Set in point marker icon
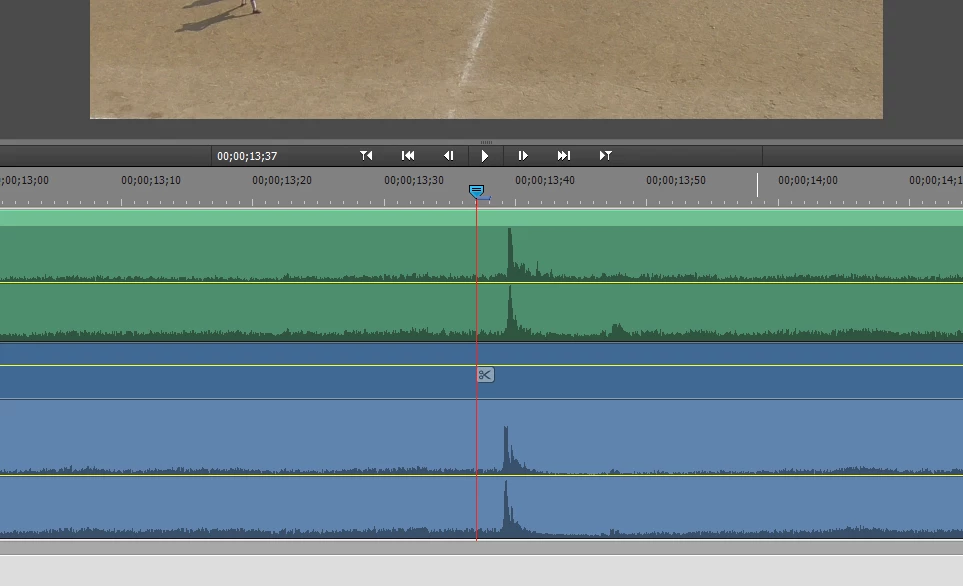Viewport: 963px width, 586px height. [366, 156]
